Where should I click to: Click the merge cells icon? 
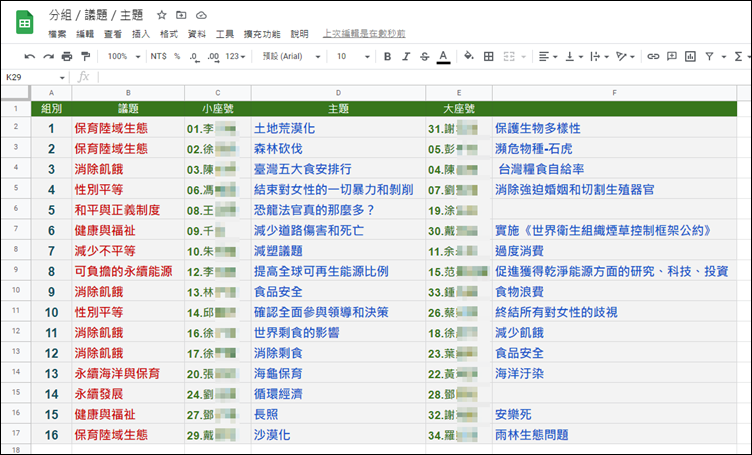pos(509,57)
